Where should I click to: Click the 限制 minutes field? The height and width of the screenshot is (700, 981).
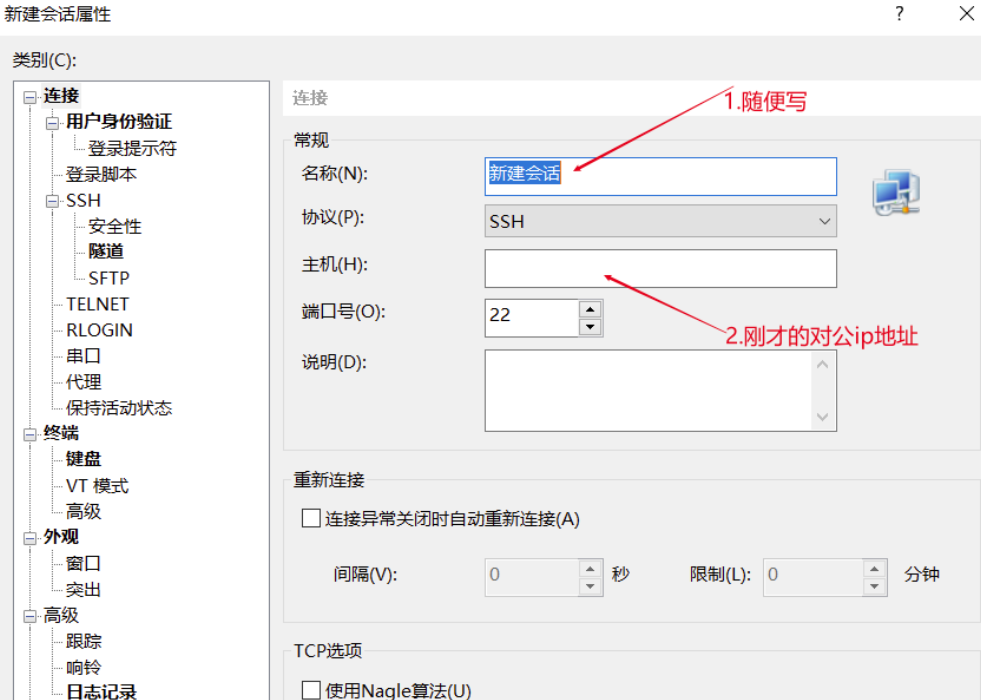813,577
